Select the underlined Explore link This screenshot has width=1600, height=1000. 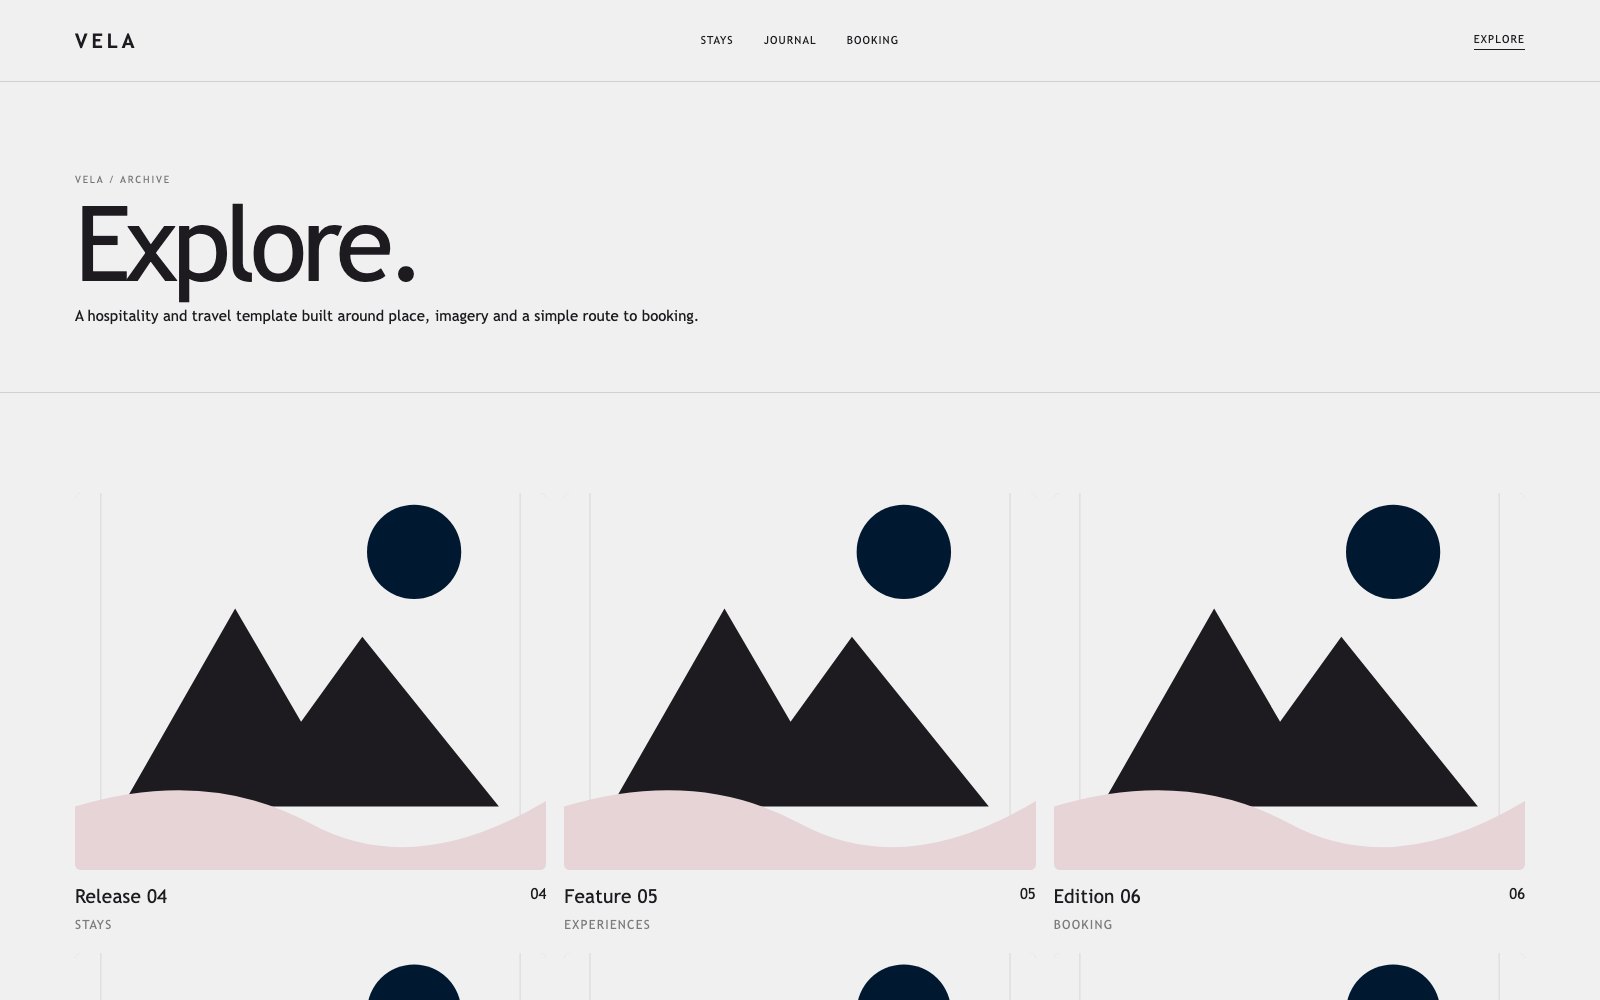click(x=1499, y=40)
